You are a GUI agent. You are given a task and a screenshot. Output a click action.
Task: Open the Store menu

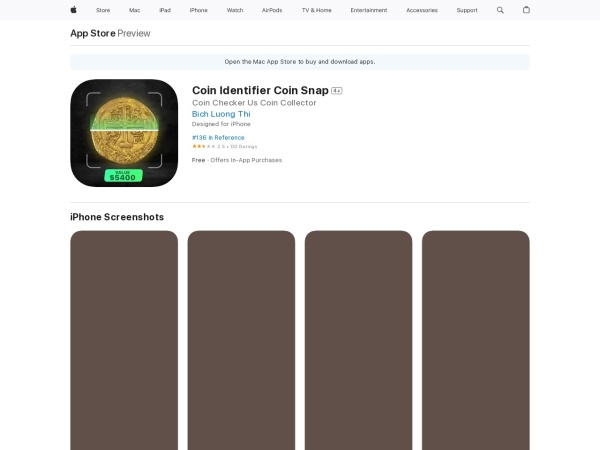103,10
